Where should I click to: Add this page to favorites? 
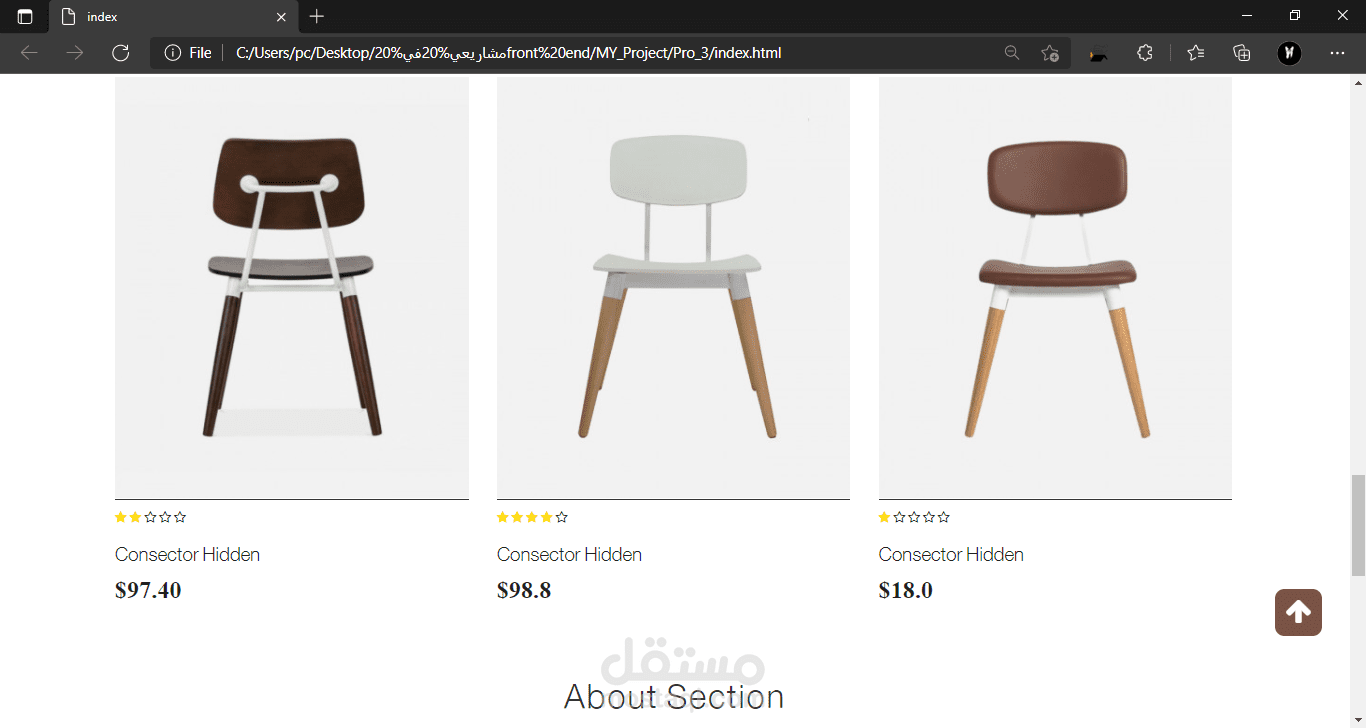point(1049,53)
